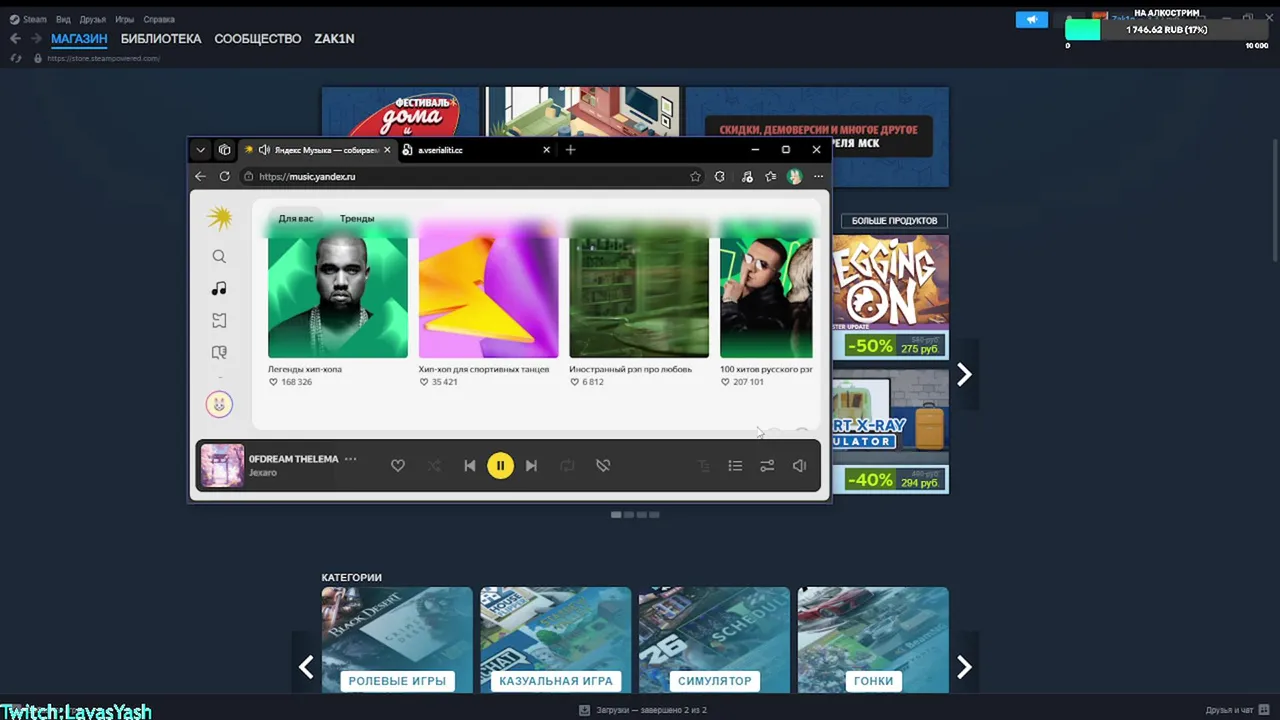
Task: Open the favorites list icon in browser toolbar
Action: click(x=770, y=176)
